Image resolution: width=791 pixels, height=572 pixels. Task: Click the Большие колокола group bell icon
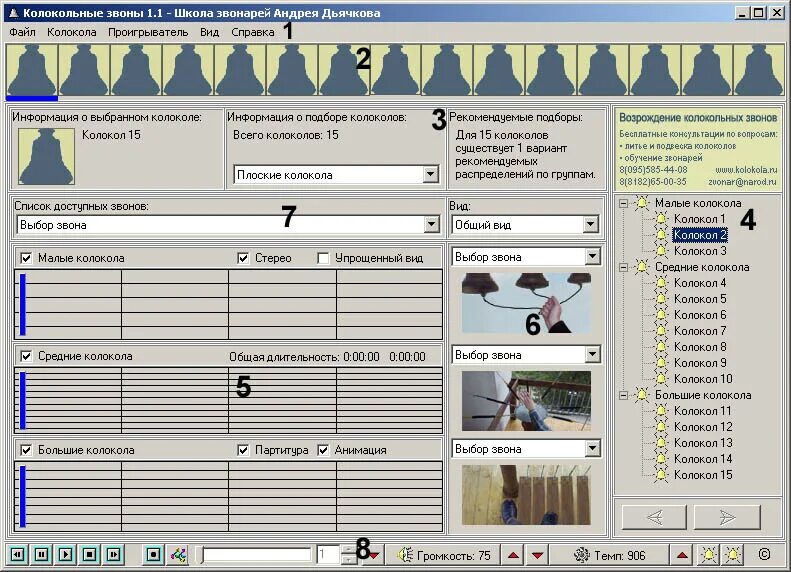(642, 395)
